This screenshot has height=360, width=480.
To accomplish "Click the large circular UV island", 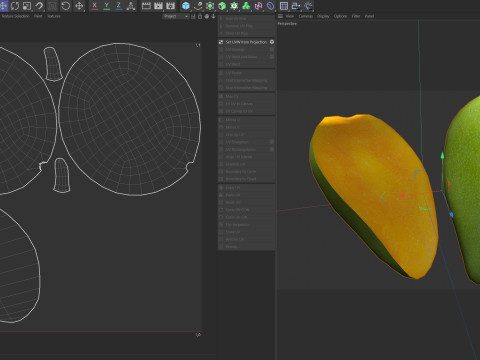I will [x=129, y=119].
